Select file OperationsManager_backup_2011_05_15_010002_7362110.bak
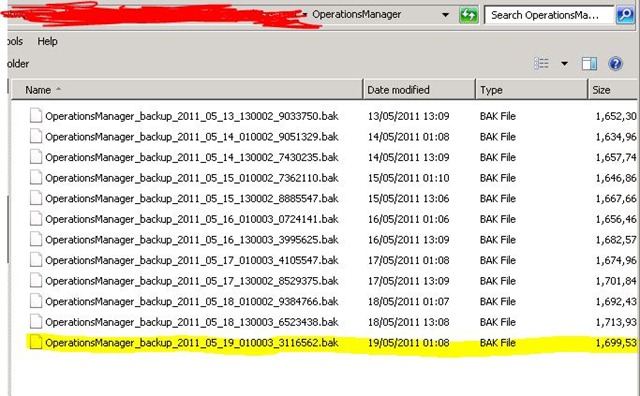This screenshot has width=640, height=396. click(191, 178)
